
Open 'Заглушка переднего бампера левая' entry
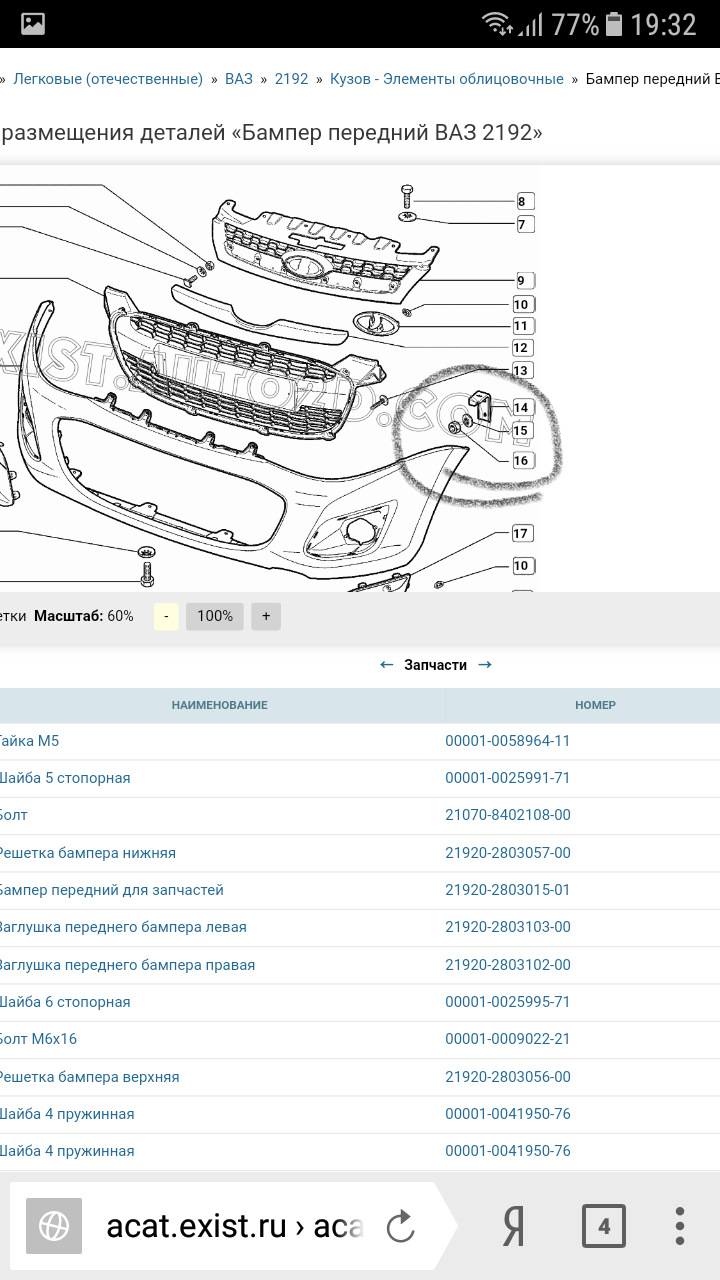(x=123, y=927)
